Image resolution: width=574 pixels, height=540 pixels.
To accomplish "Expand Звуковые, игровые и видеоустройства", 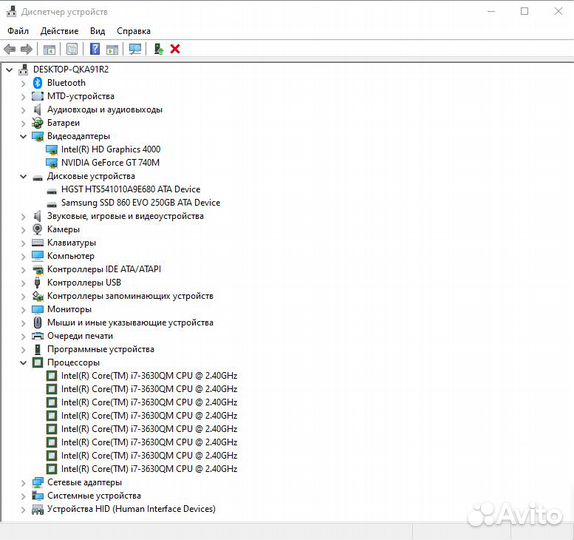I will [23, 217].
